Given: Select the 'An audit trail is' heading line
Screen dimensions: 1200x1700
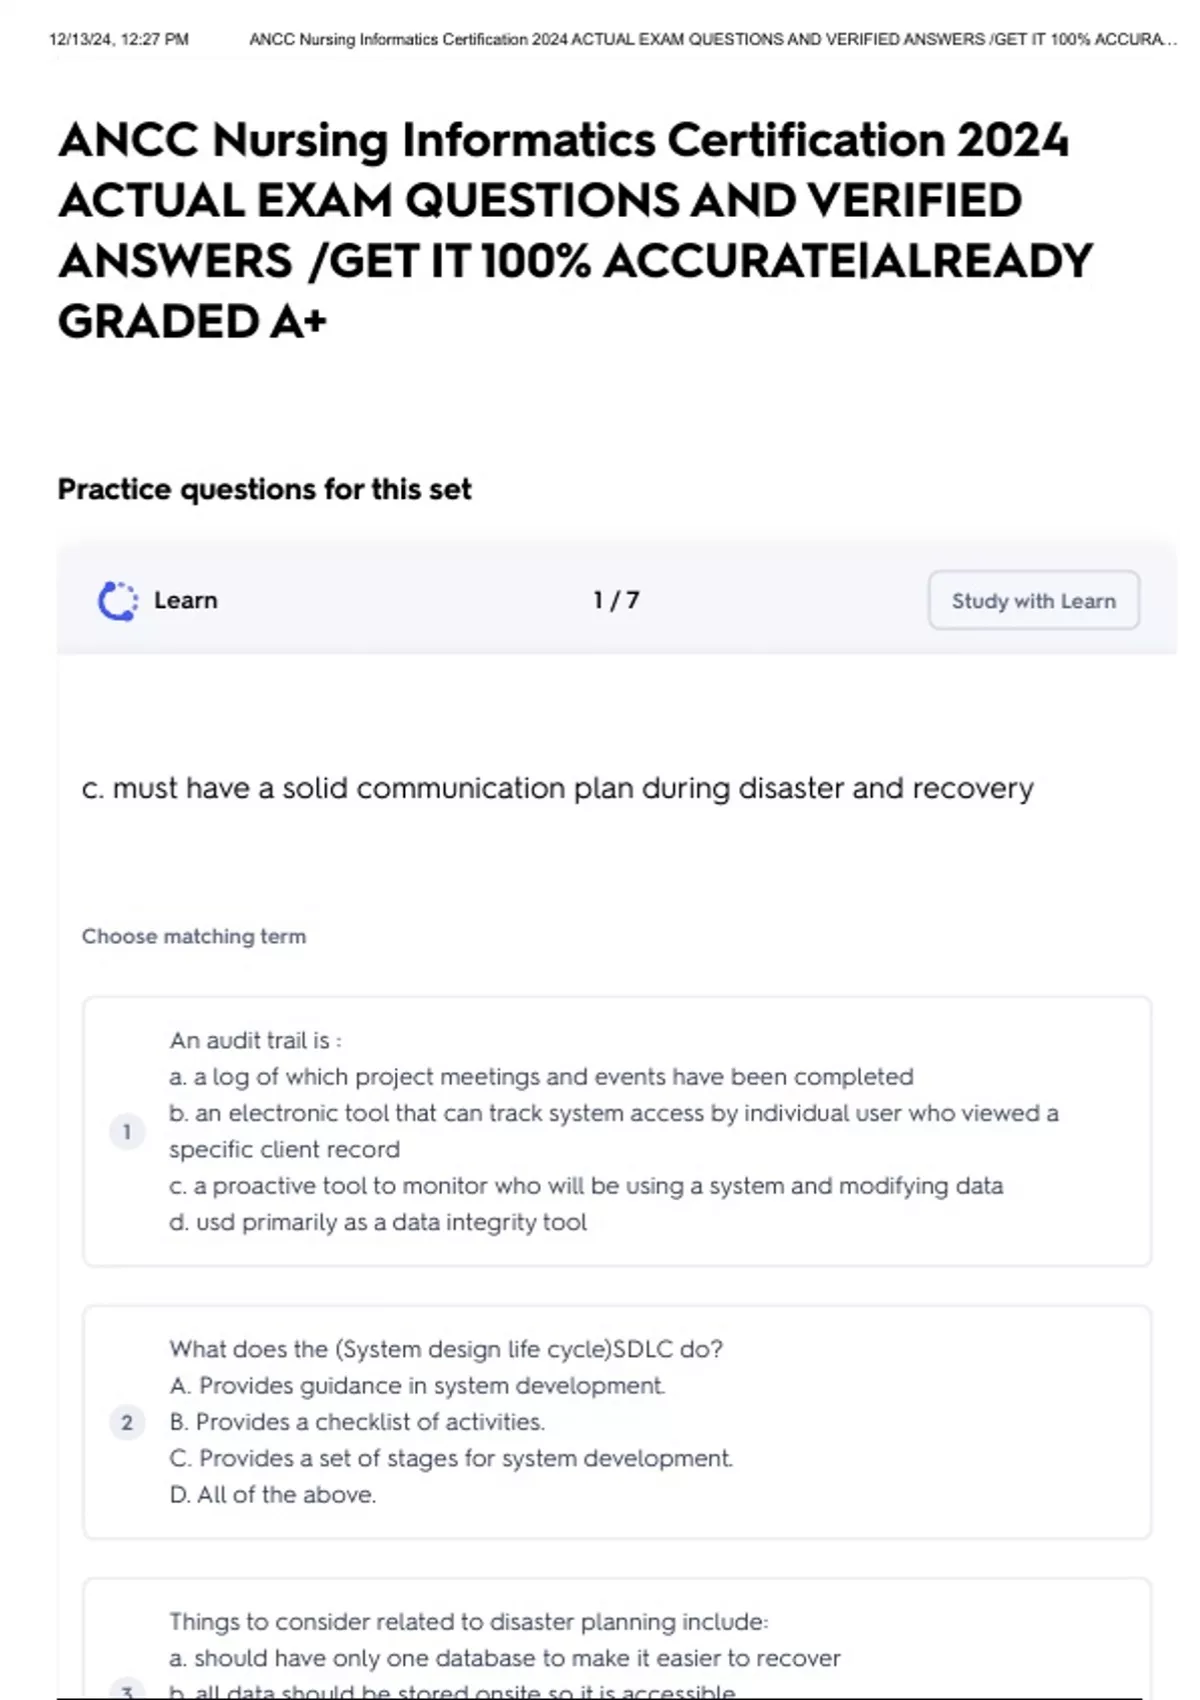Looking at the screenshot, I should (255, 1041).
